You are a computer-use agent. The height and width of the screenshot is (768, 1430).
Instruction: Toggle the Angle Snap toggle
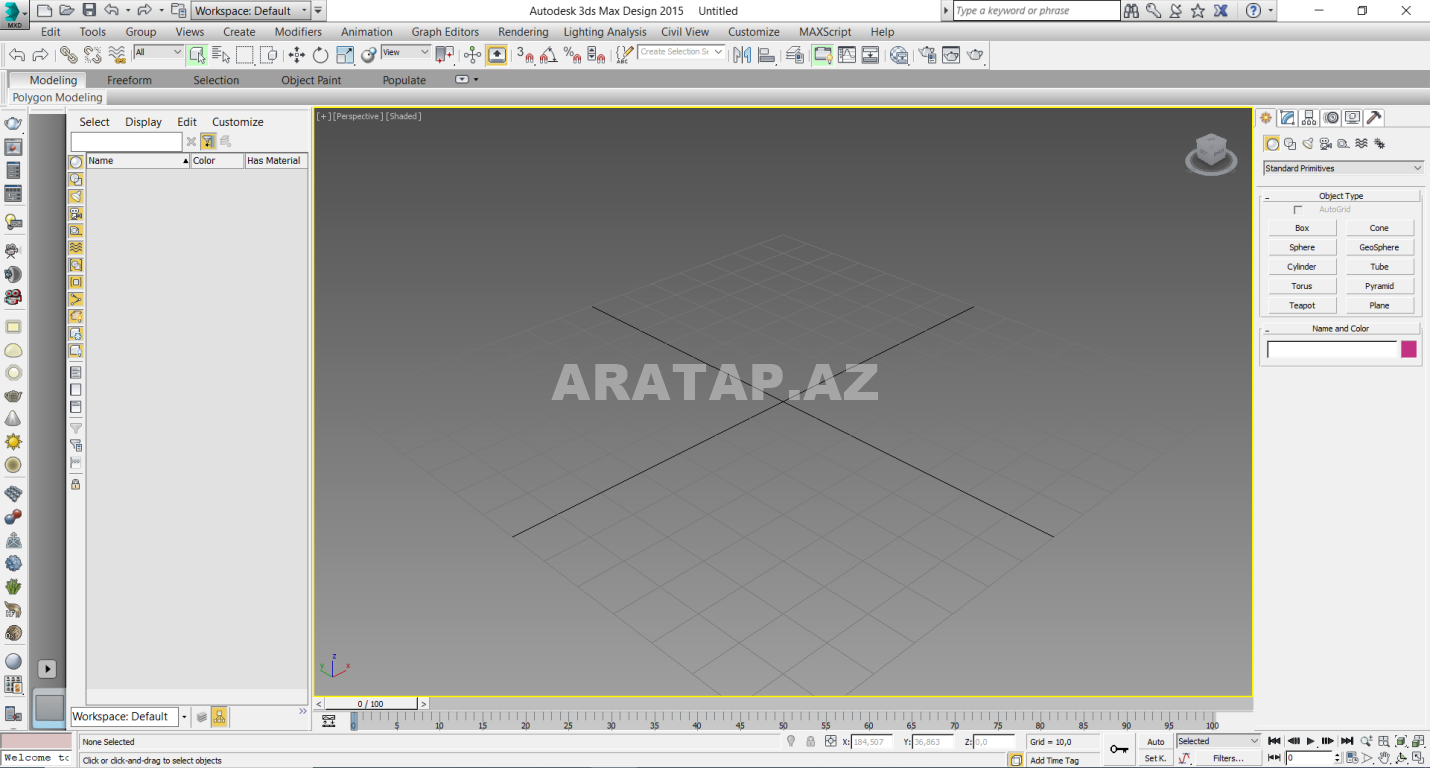548,55
